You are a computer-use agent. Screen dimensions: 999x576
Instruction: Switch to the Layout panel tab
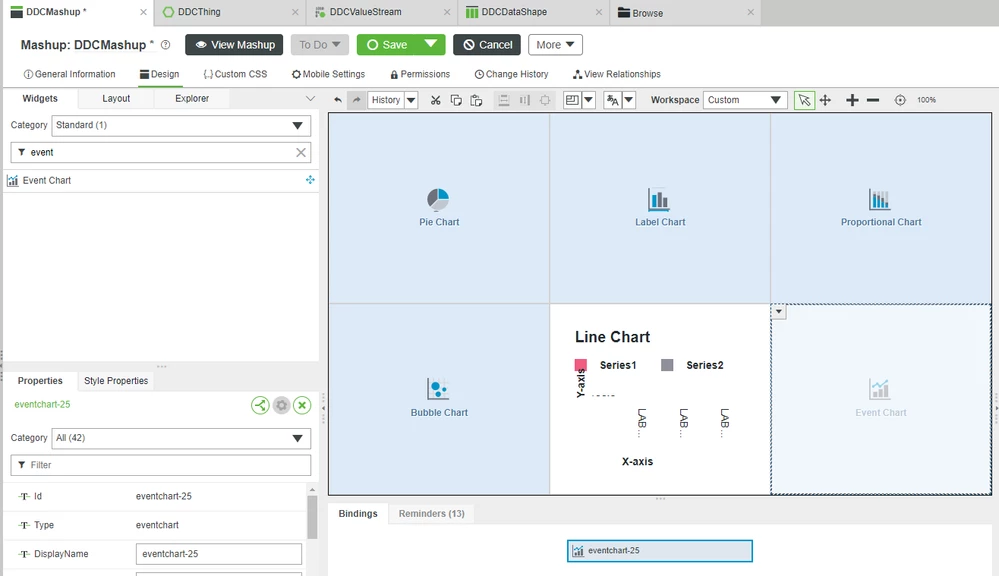tap(116, 99)
